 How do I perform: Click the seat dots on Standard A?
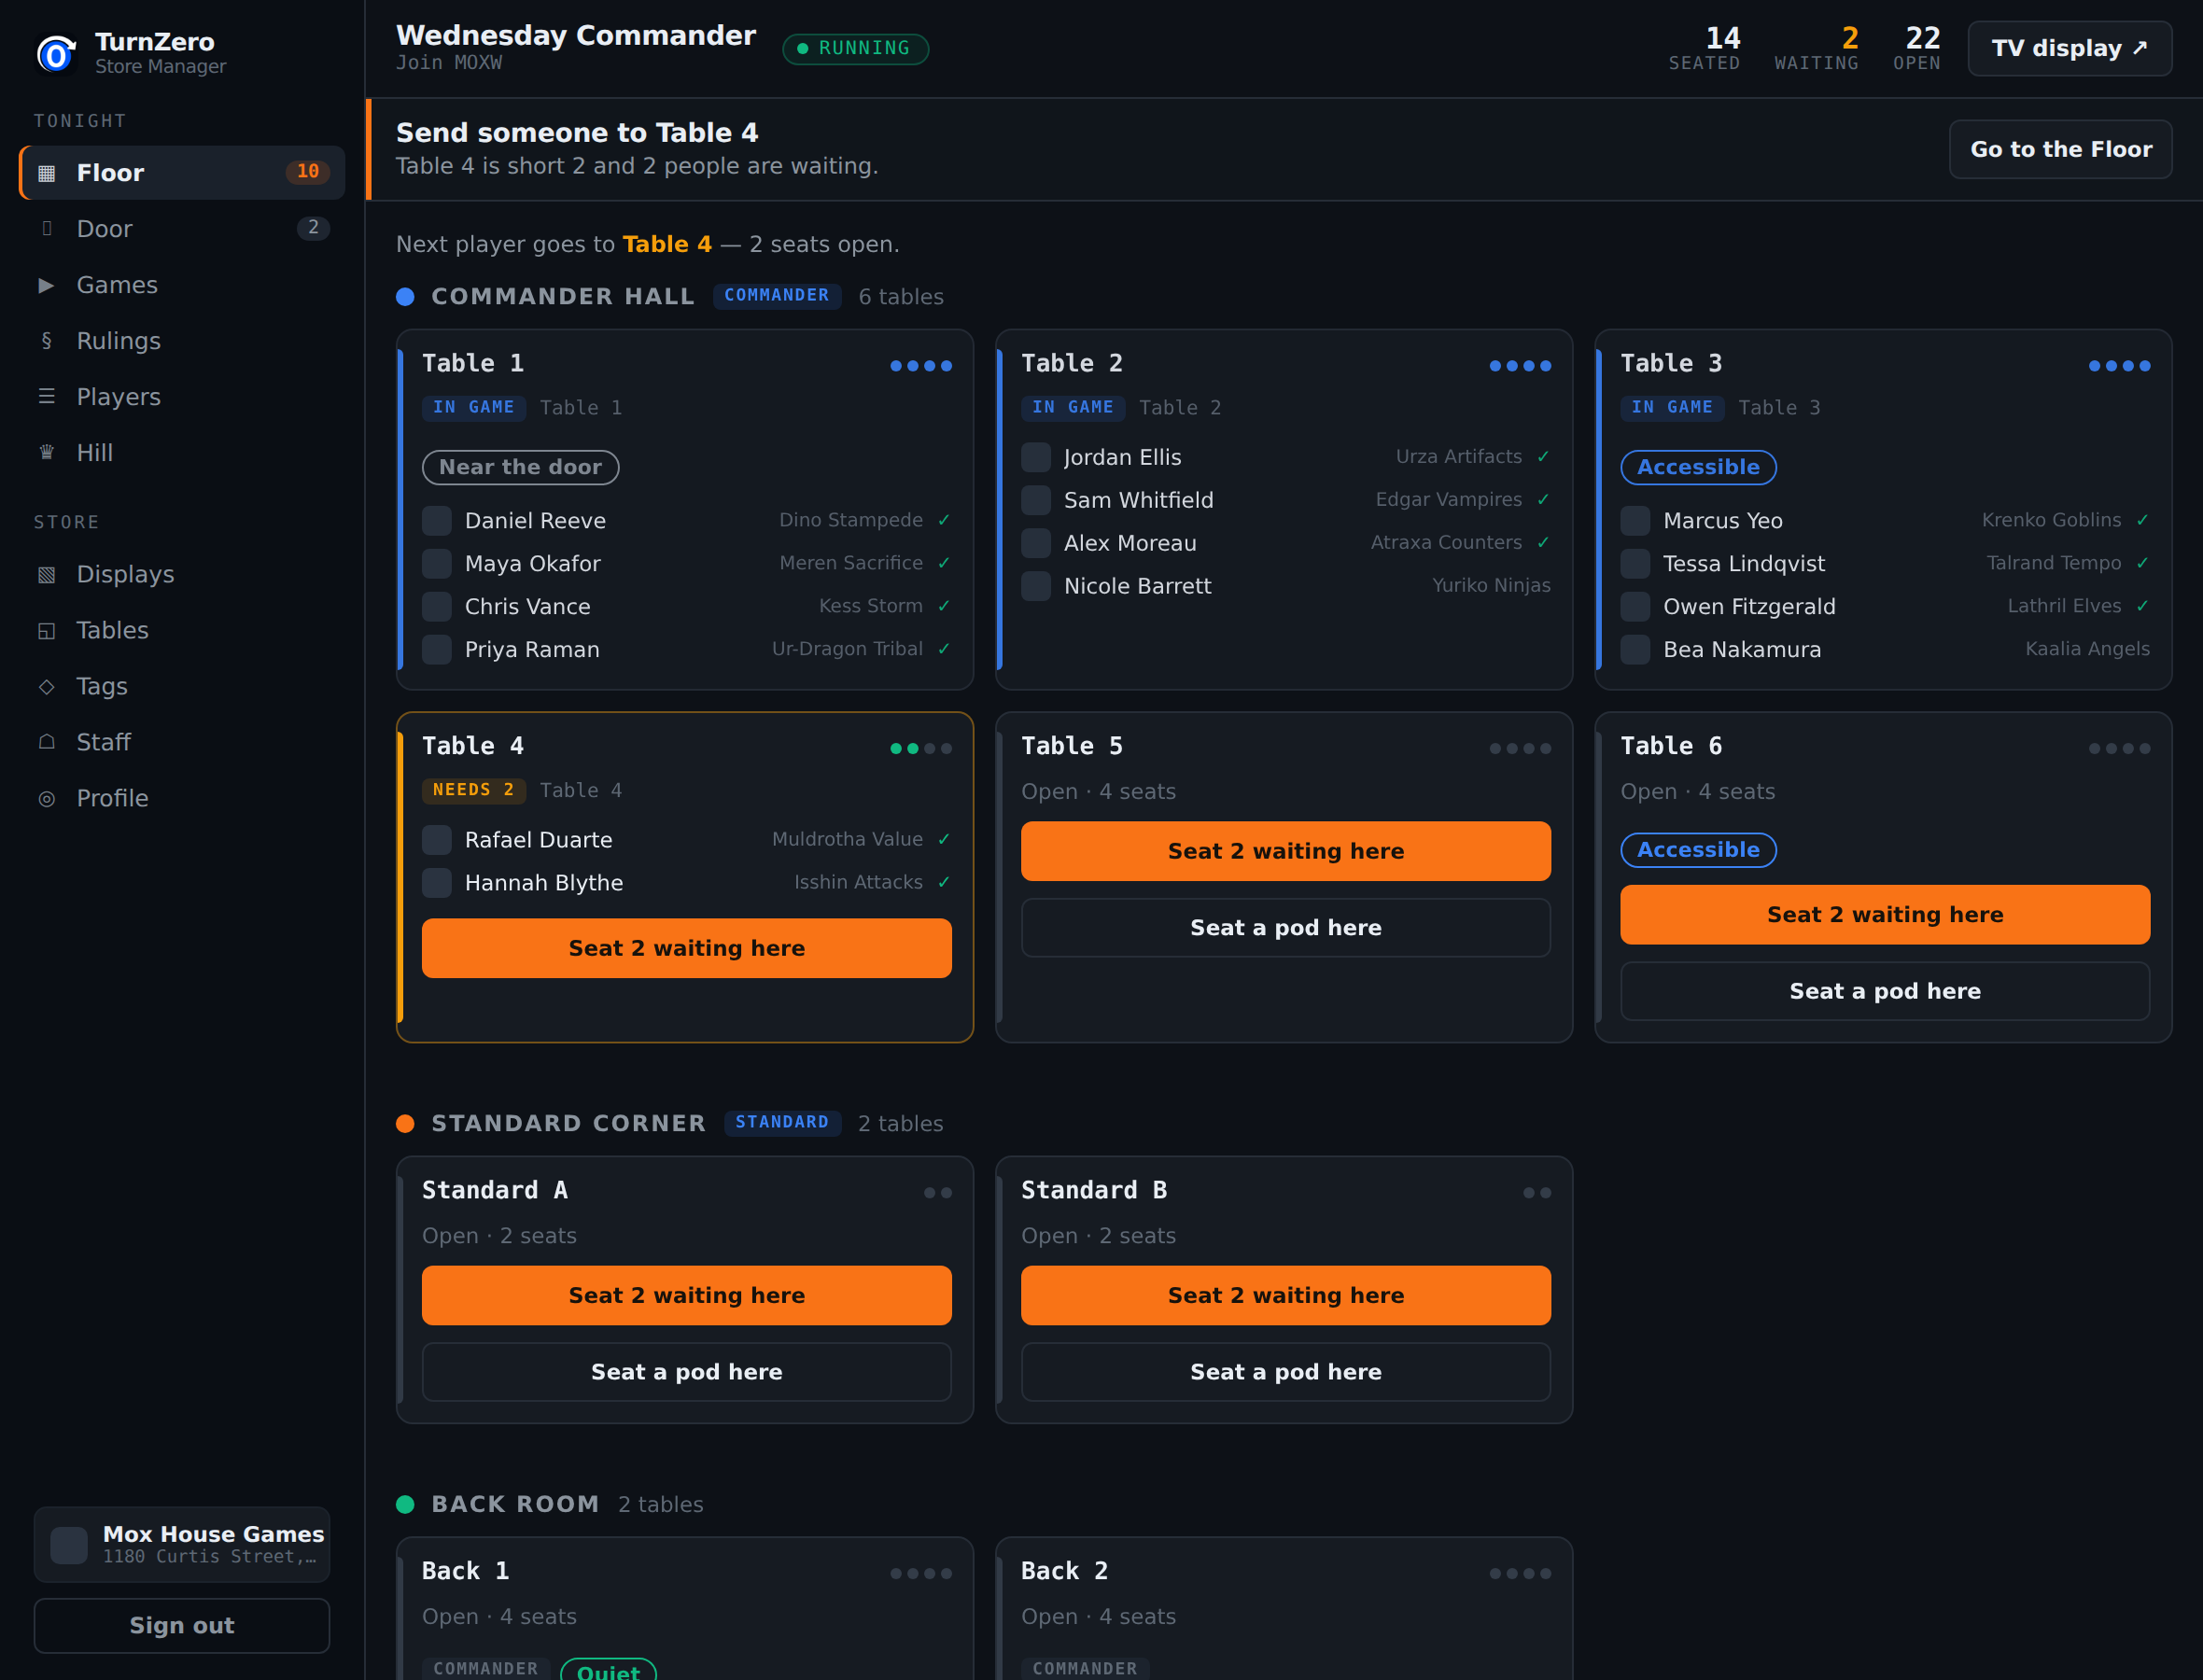coord(938,1193)
